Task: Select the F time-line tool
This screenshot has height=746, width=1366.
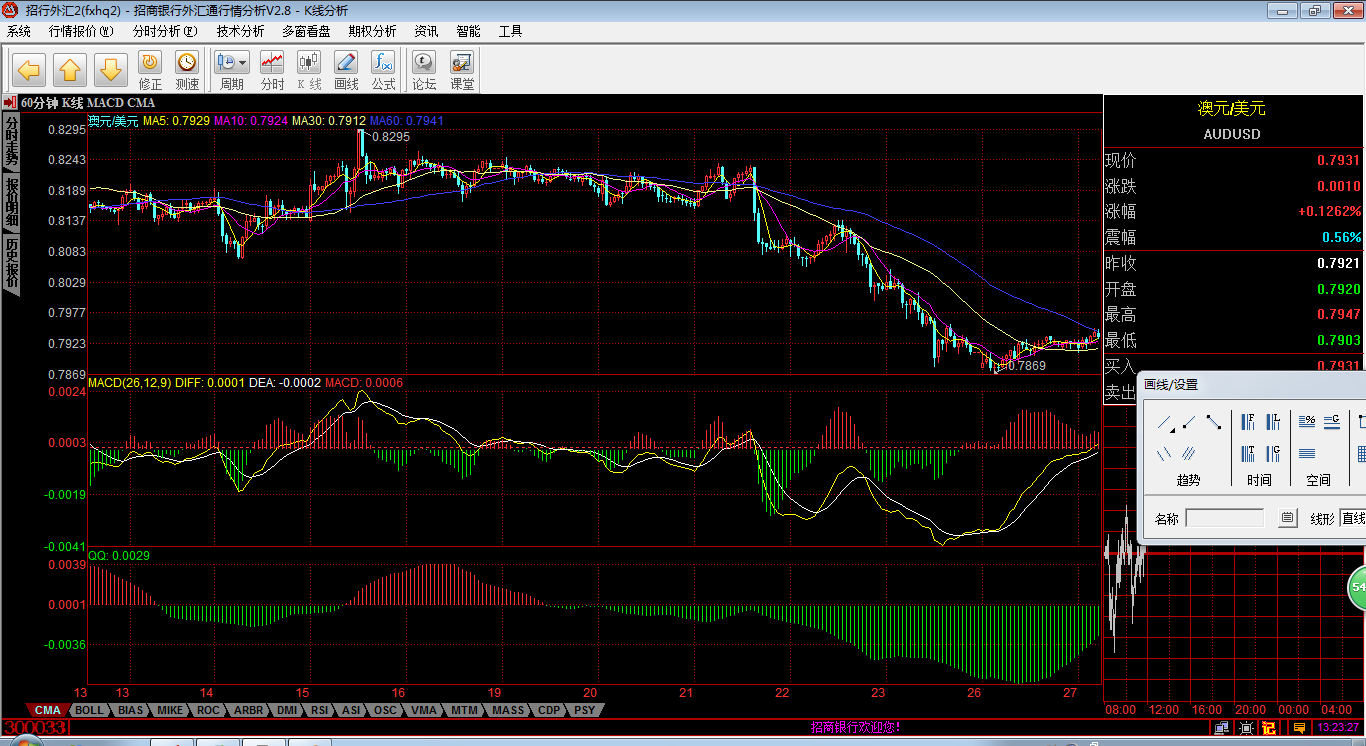Action: (1248, 422)
